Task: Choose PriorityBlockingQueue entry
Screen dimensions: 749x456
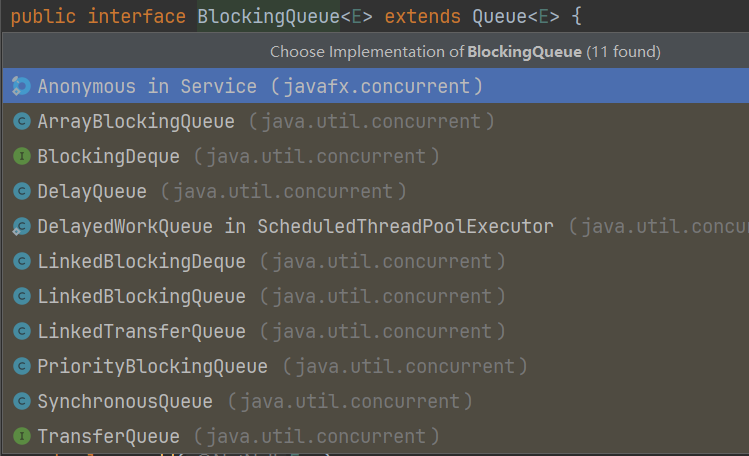Action: click(152, 367)
